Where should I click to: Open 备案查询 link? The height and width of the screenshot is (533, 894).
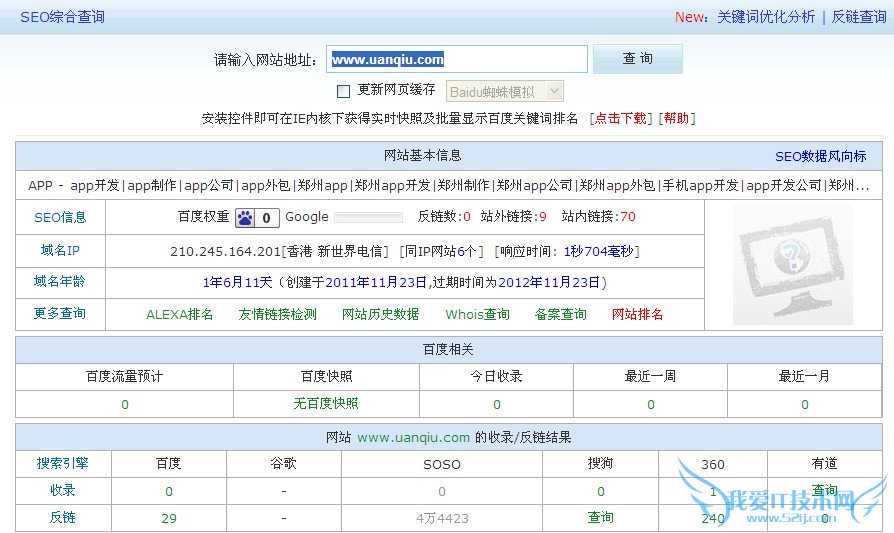click(x=560, y=314)
